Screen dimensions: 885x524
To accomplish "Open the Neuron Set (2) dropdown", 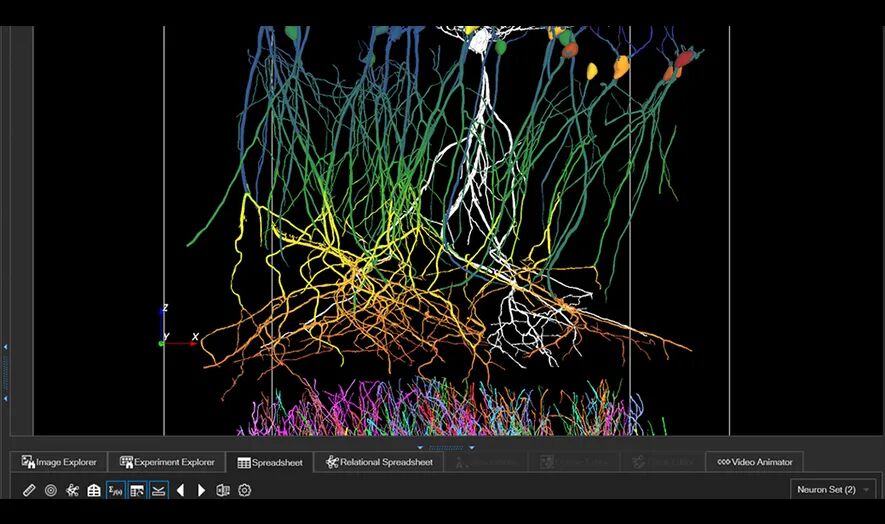I will click(x=833, y=490).
